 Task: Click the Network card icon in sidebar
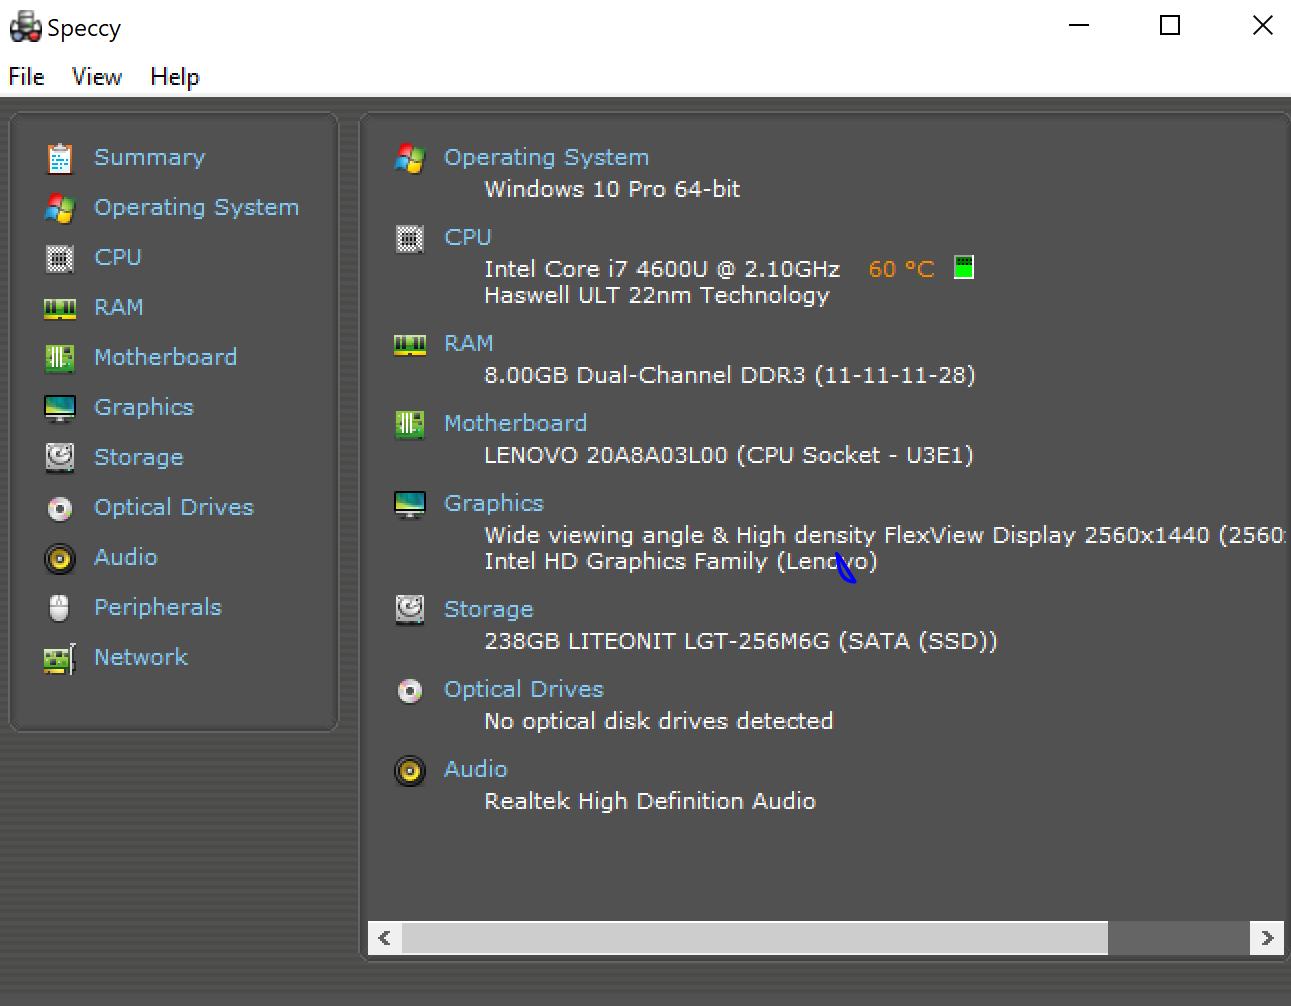pos(60,658)
